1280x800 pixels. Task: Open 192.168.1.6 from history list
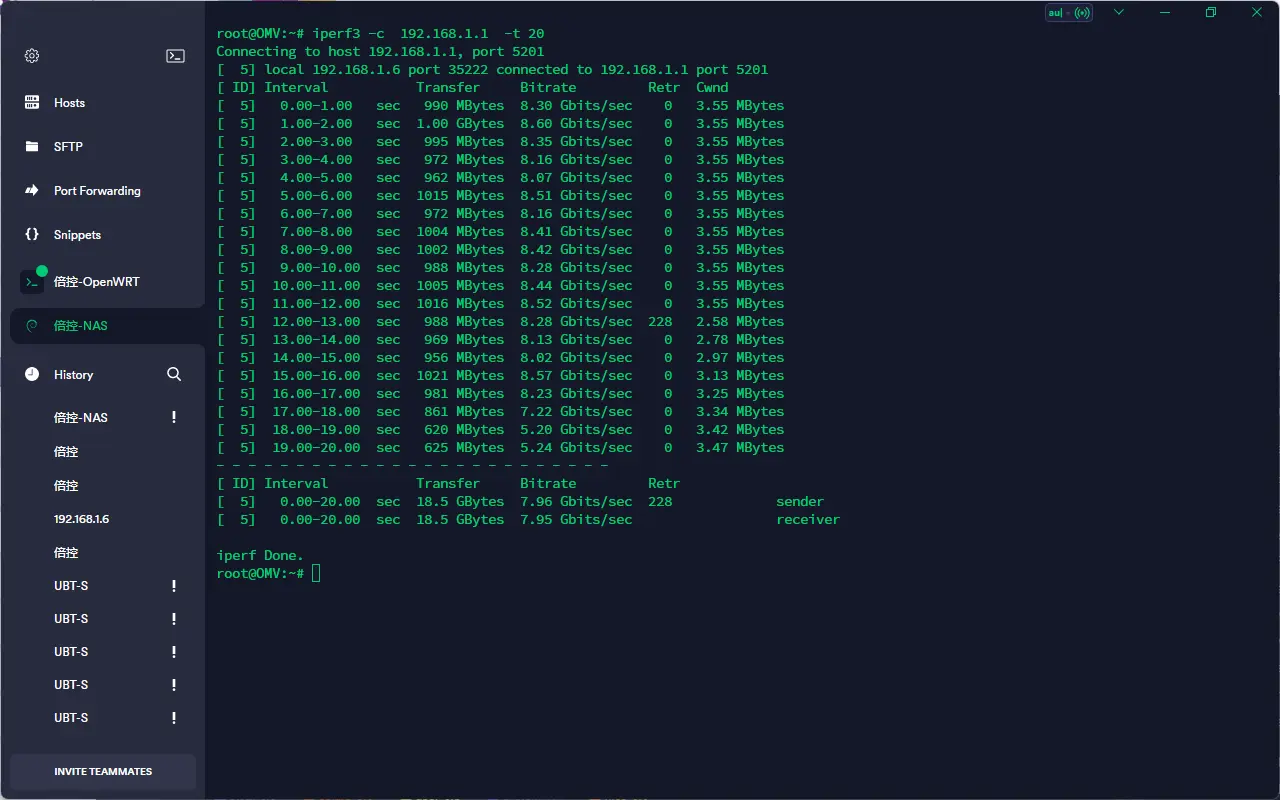[x=81, y=519]
